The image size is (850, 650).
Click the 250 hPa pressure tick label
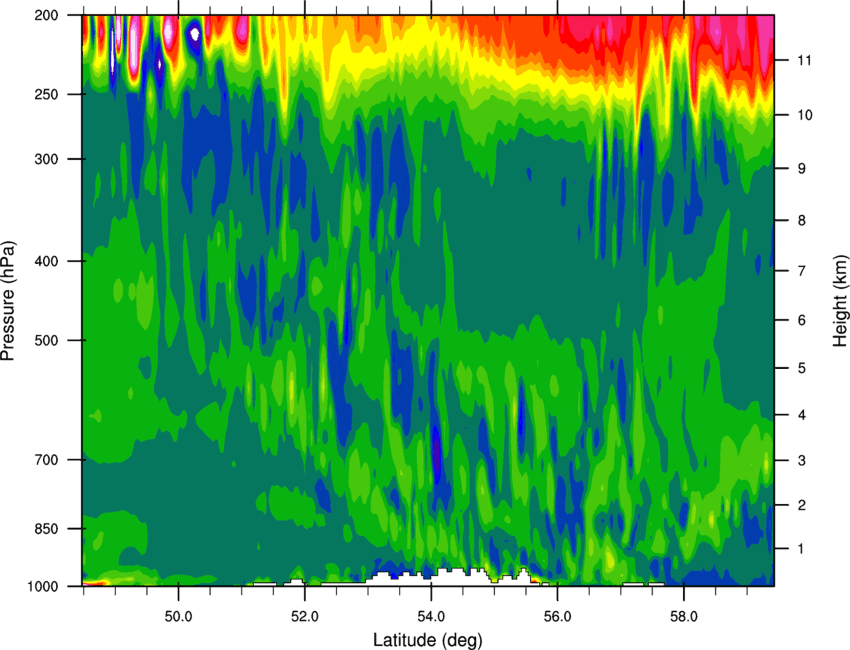pos(46,94)
